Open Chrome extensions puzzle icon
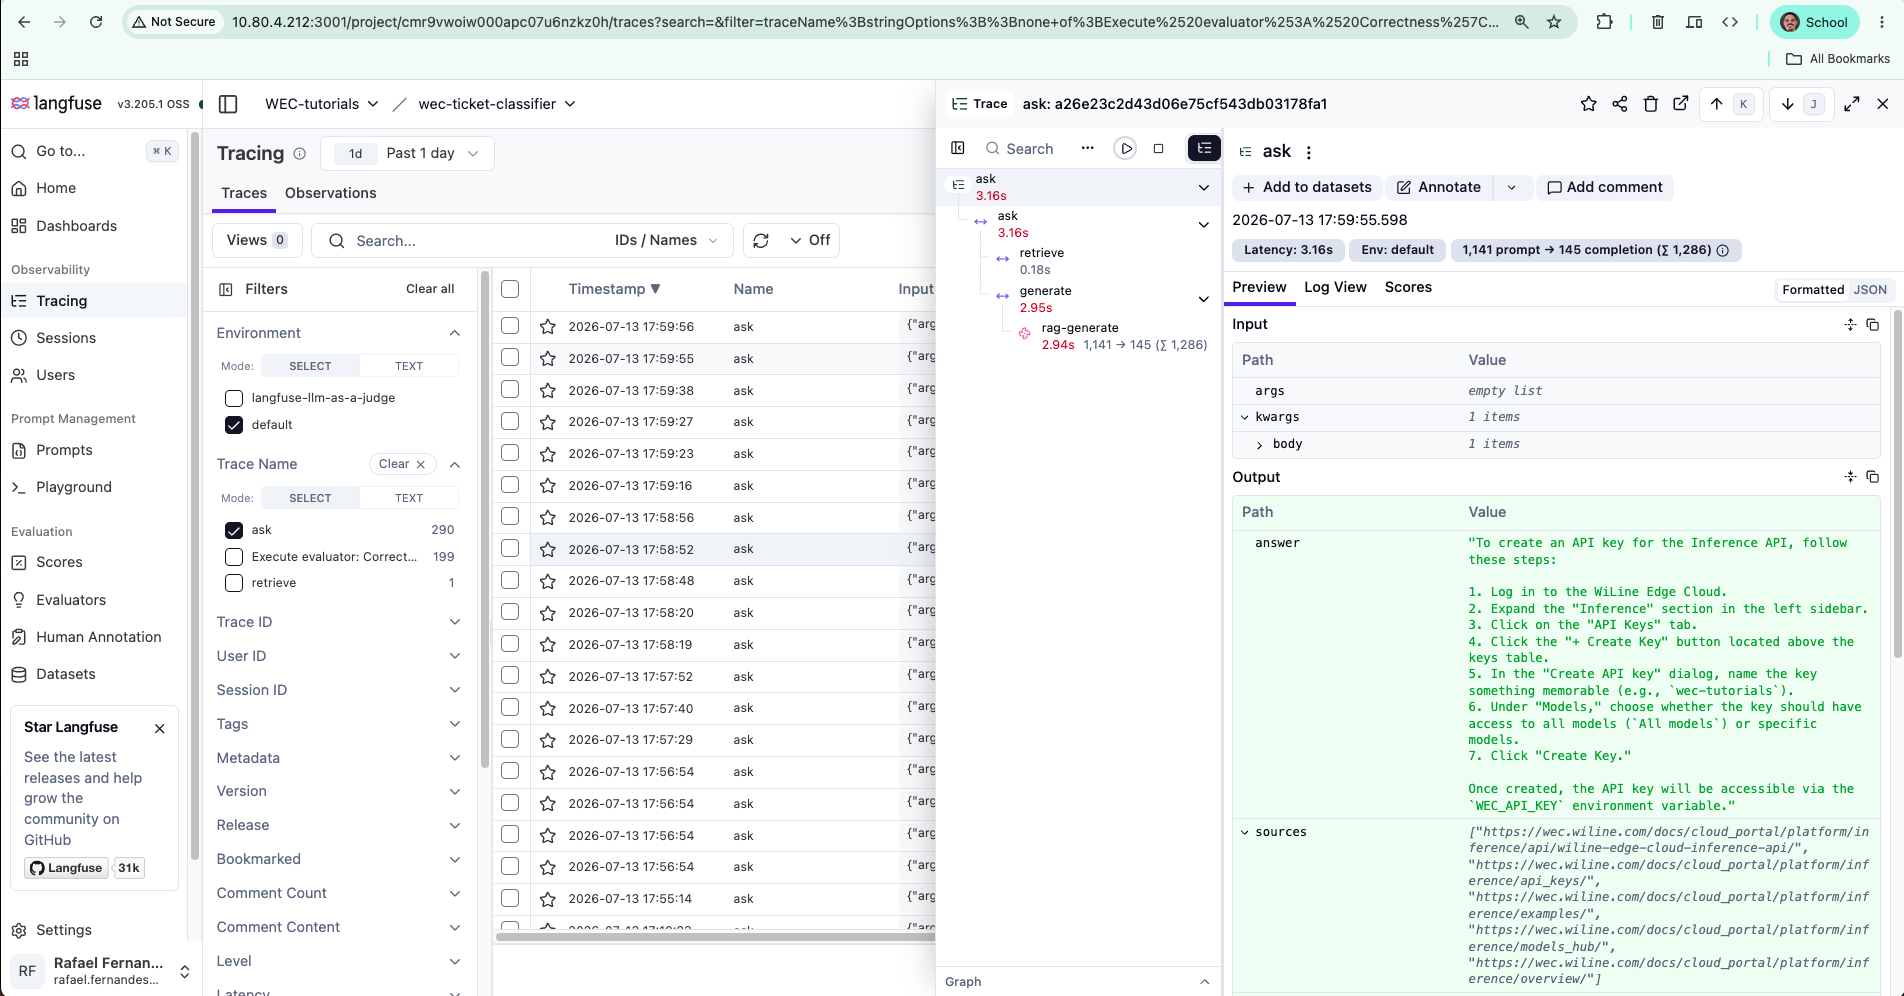The width and height of the screenshot is (1904, 996). 1604,22
